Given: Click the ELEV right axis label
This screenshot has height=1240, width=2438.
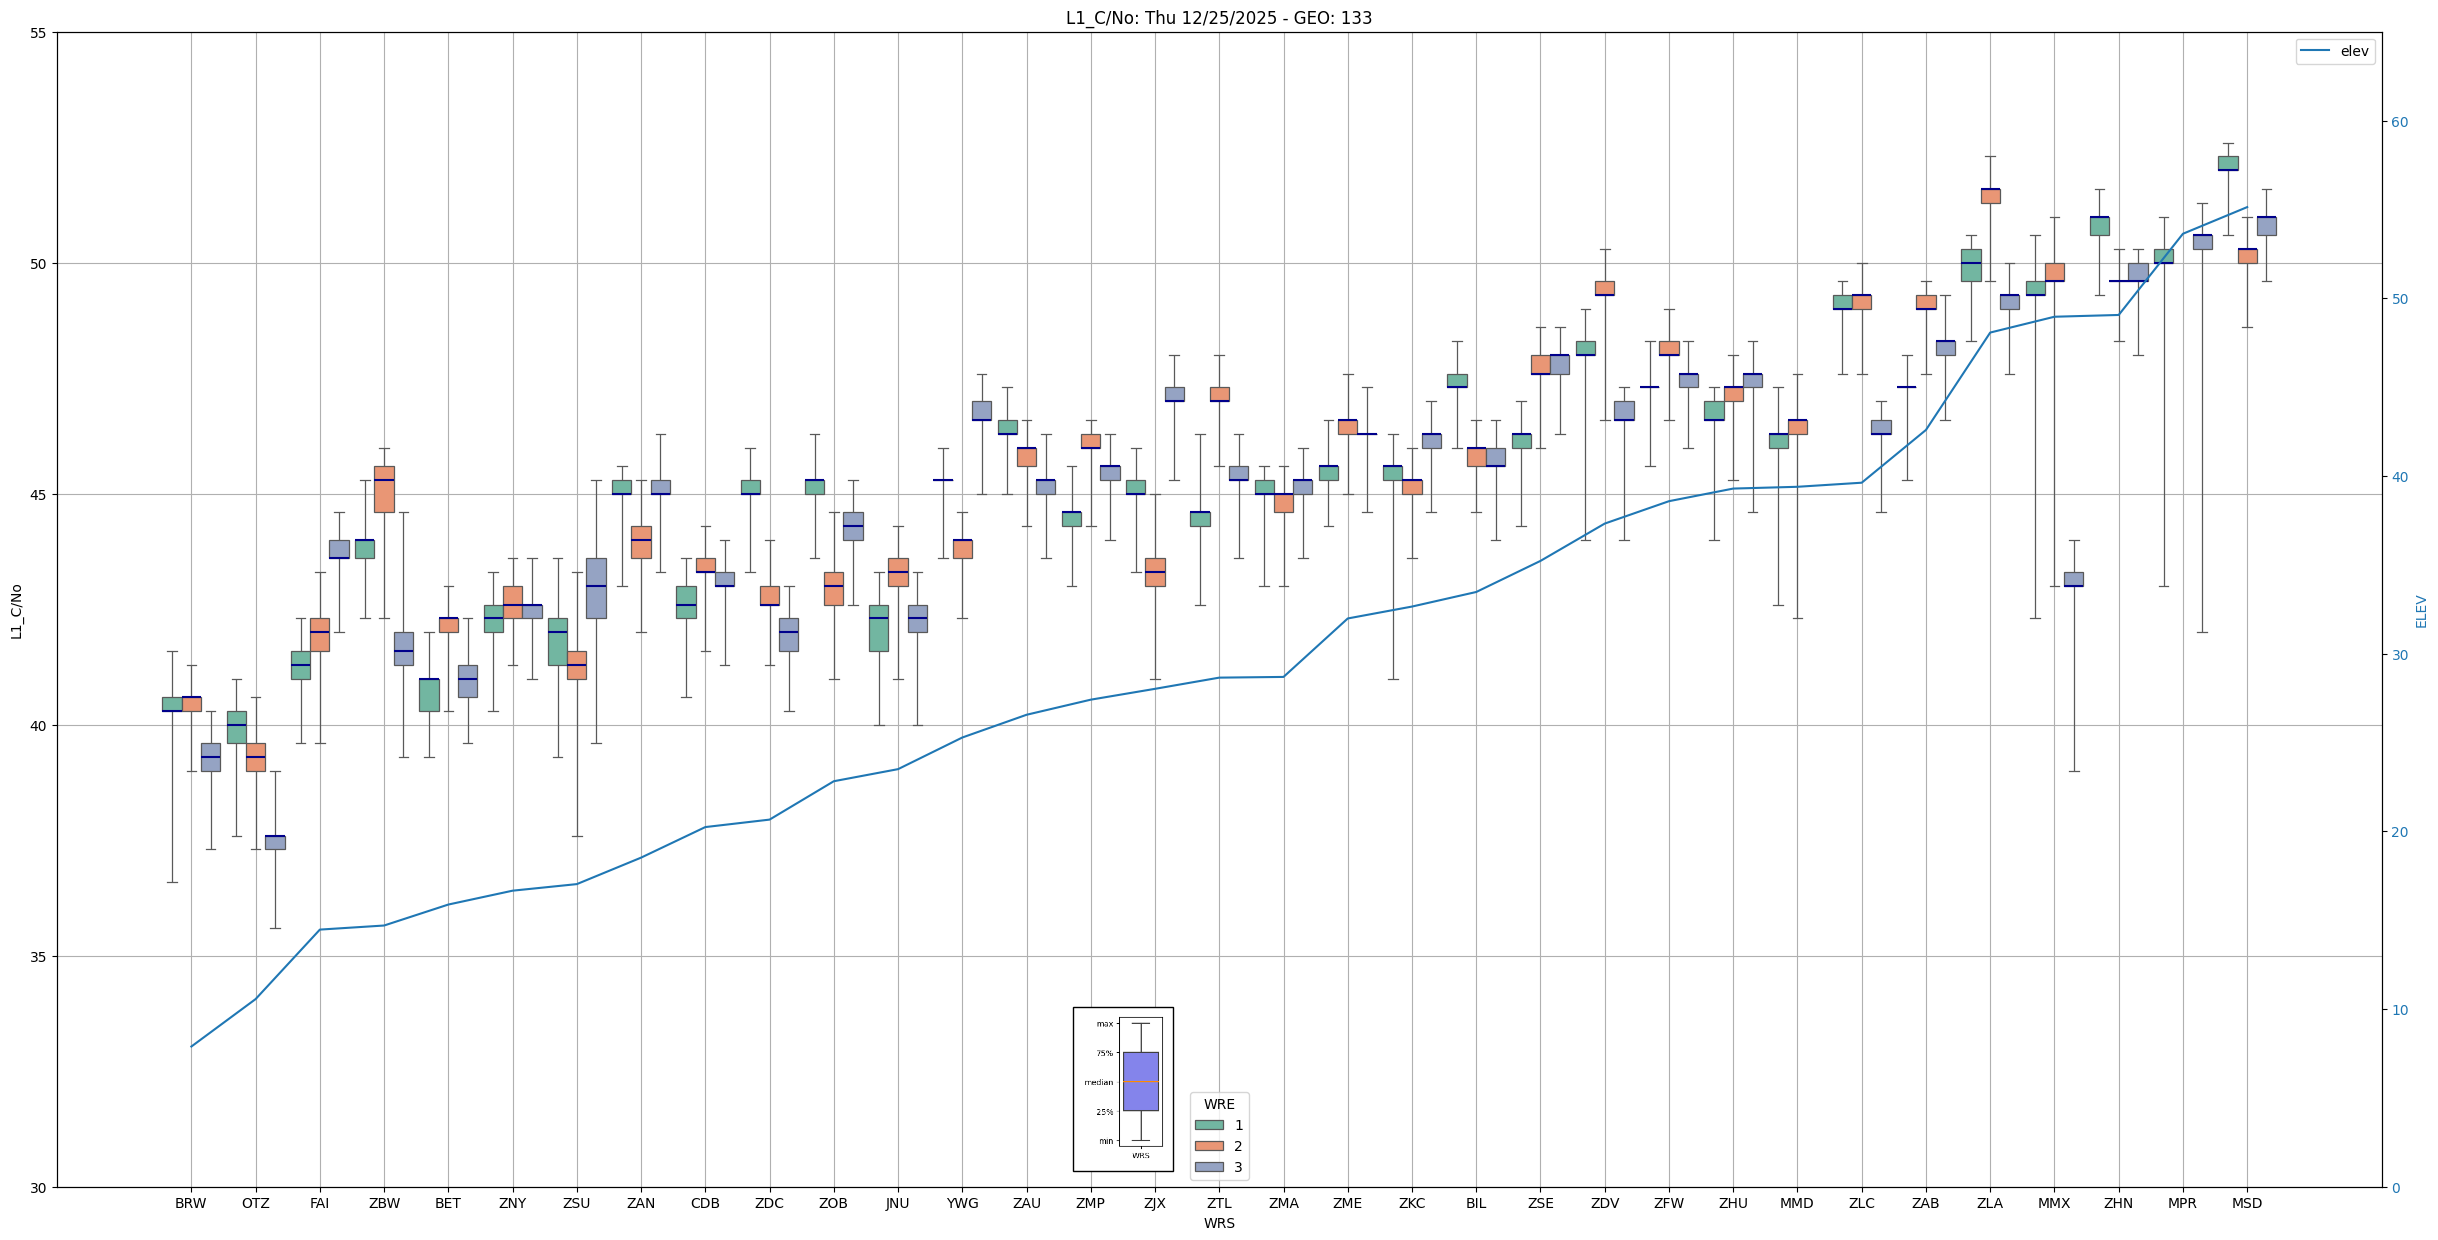Looking at the screenshot, I should (x=2421, y=611).
